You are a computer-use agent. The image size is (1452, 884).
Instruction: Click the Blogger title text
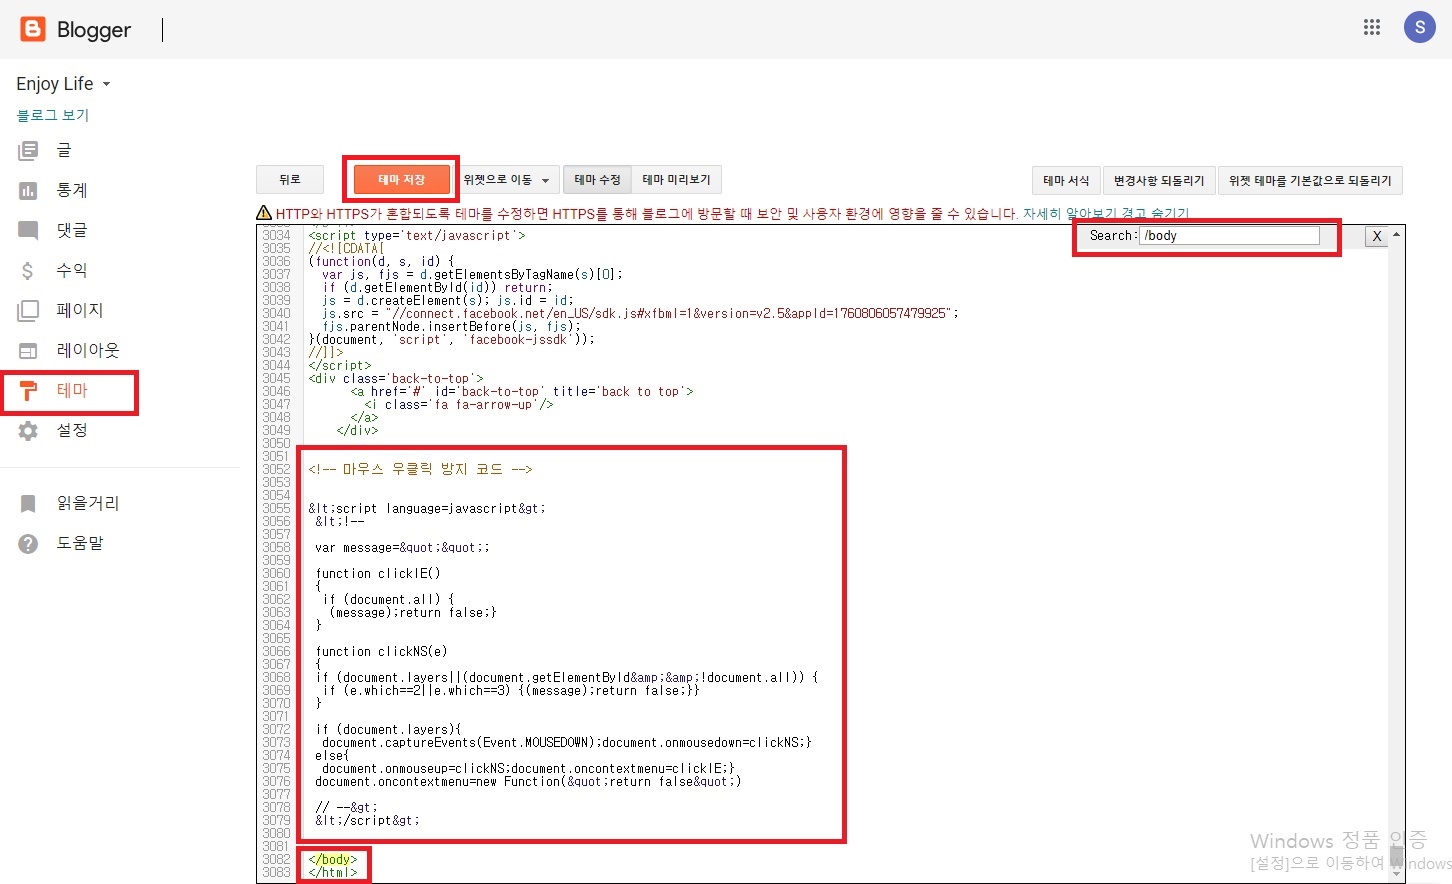click(x=94, y=30)
